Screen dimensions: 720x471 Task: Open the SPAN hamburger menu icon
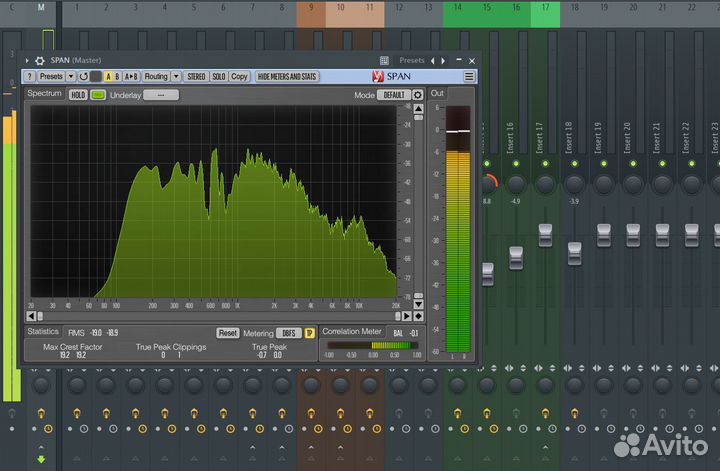click(469, 76)
